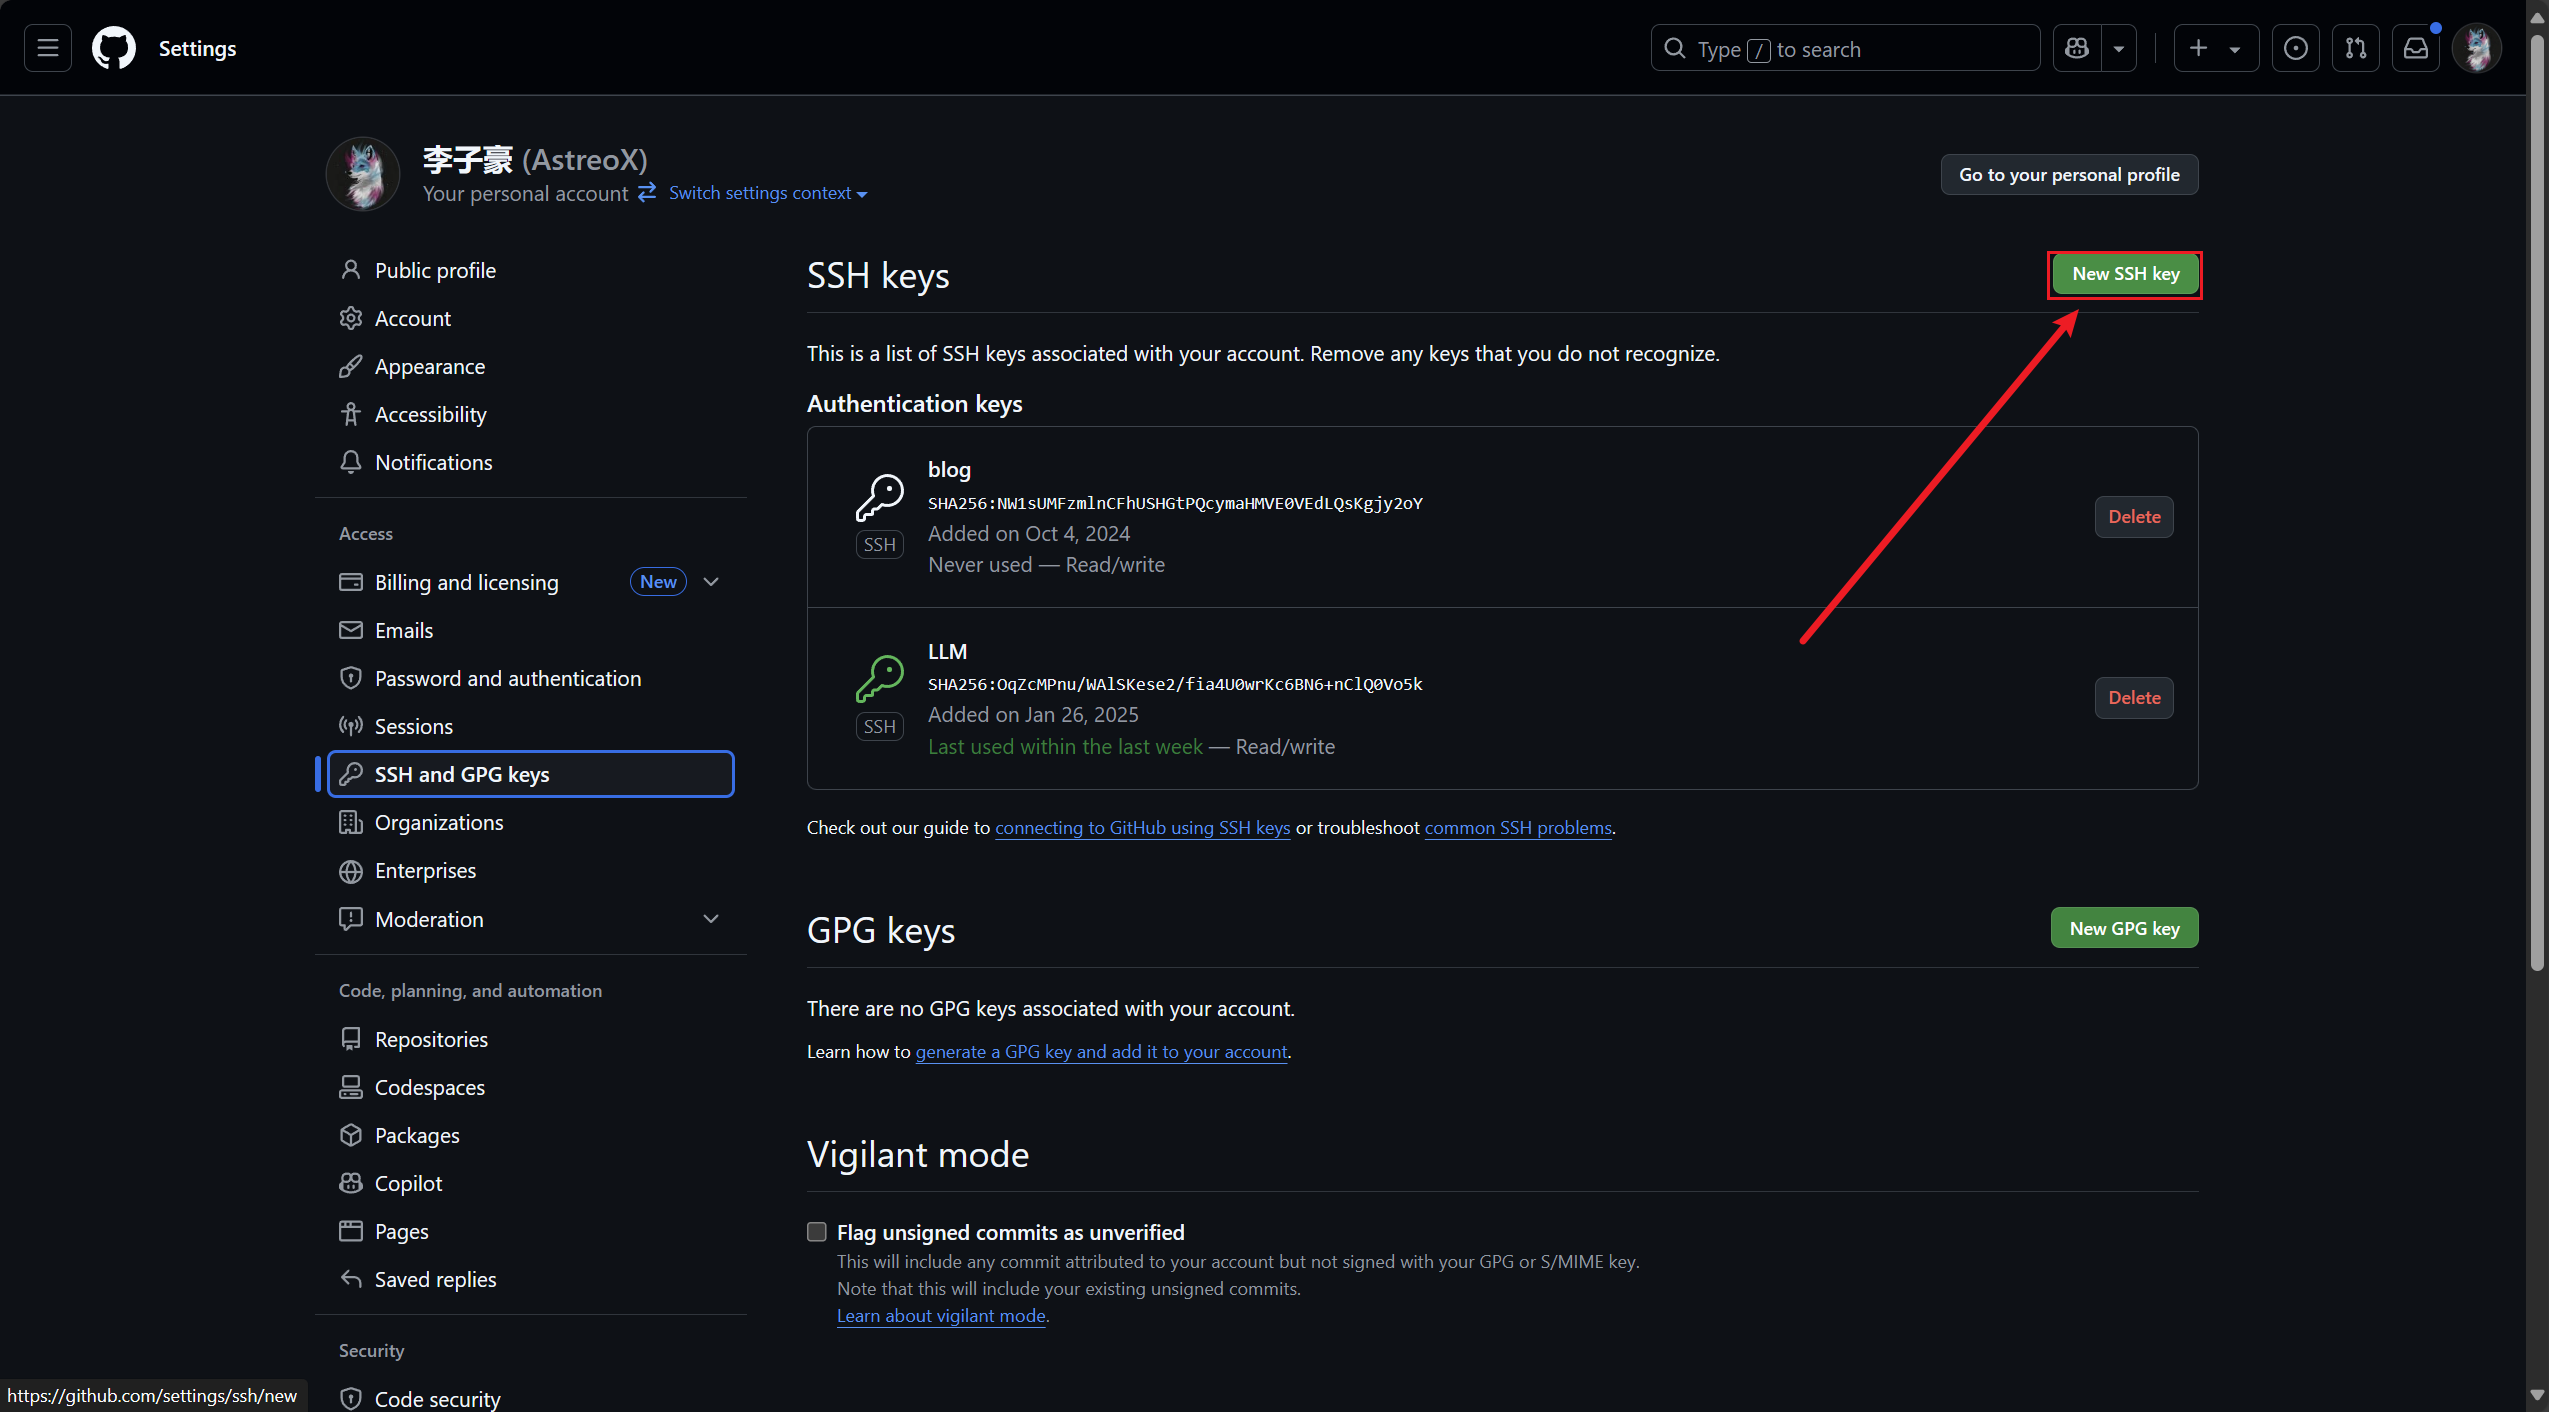Open the create new plus dropdown
Screen dimensions: 2549x1412
[x=2215, y=48]
